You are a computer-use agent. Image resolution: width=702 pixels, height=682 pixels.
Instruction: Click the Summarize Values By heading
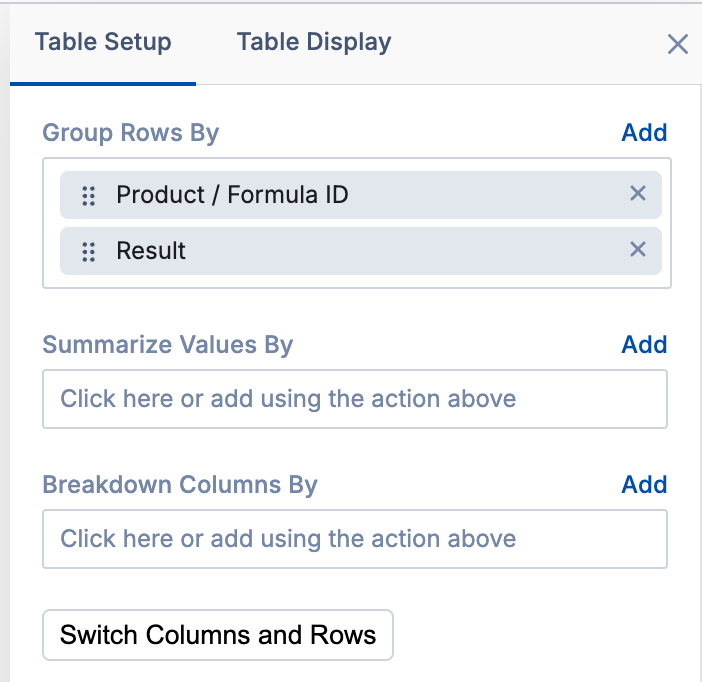tap(168, 345)
